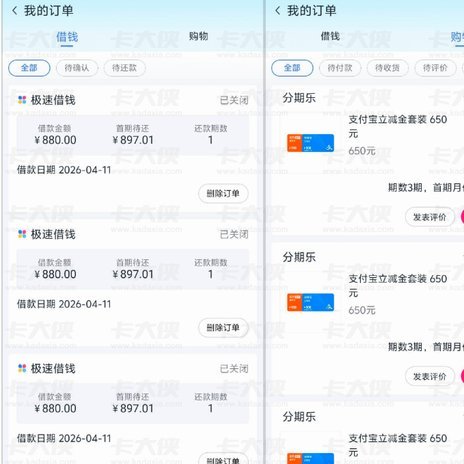Delete the second loan order with 删除订单

click(223, 328)
